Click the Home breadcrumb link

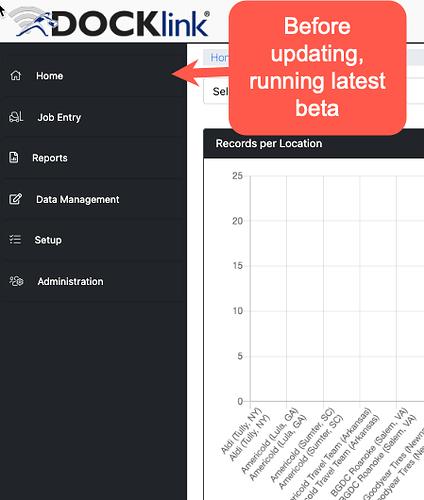(219, 58)
